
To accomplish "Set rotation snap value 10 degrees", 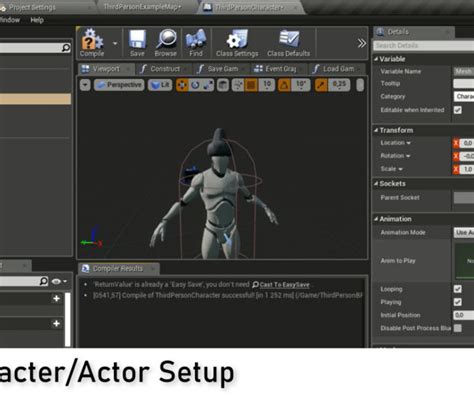I will coord(301,85).
